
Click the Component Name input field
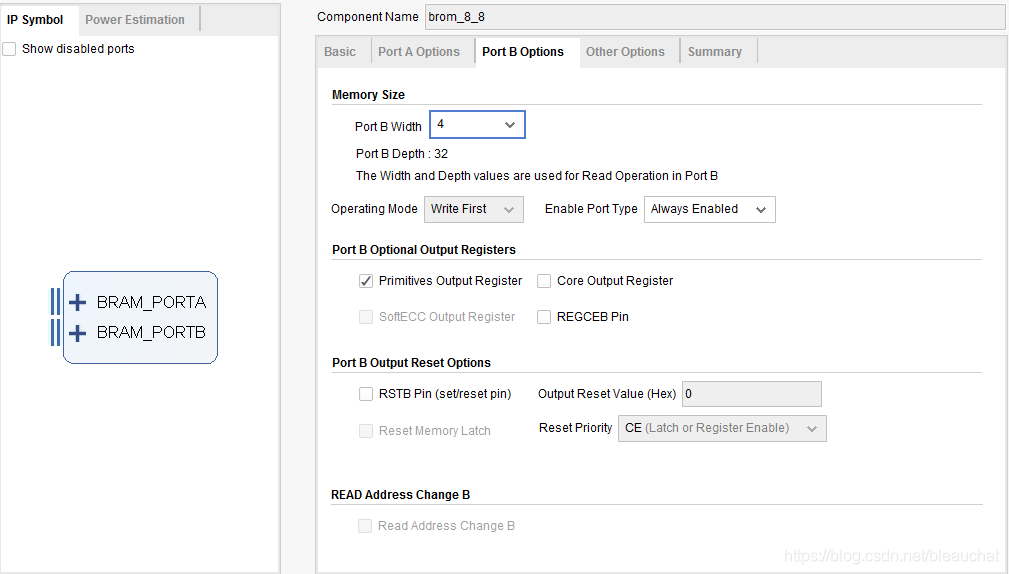click(715, 17)
